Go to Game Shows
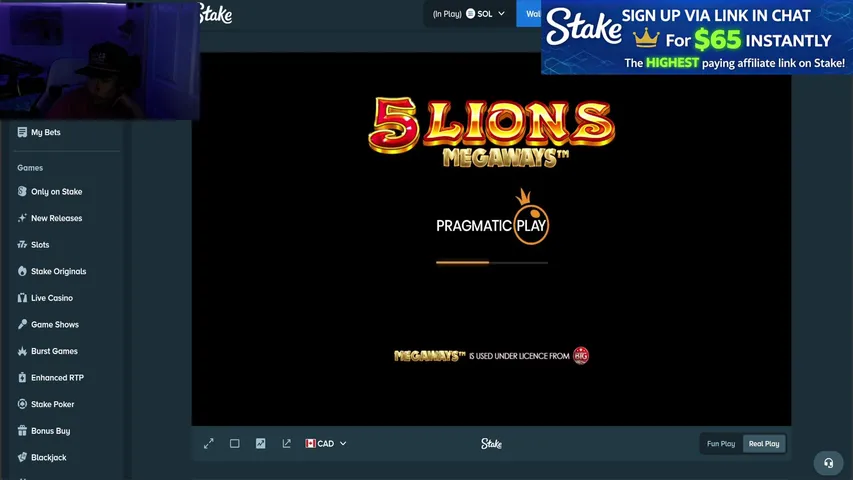 [54, 325]
